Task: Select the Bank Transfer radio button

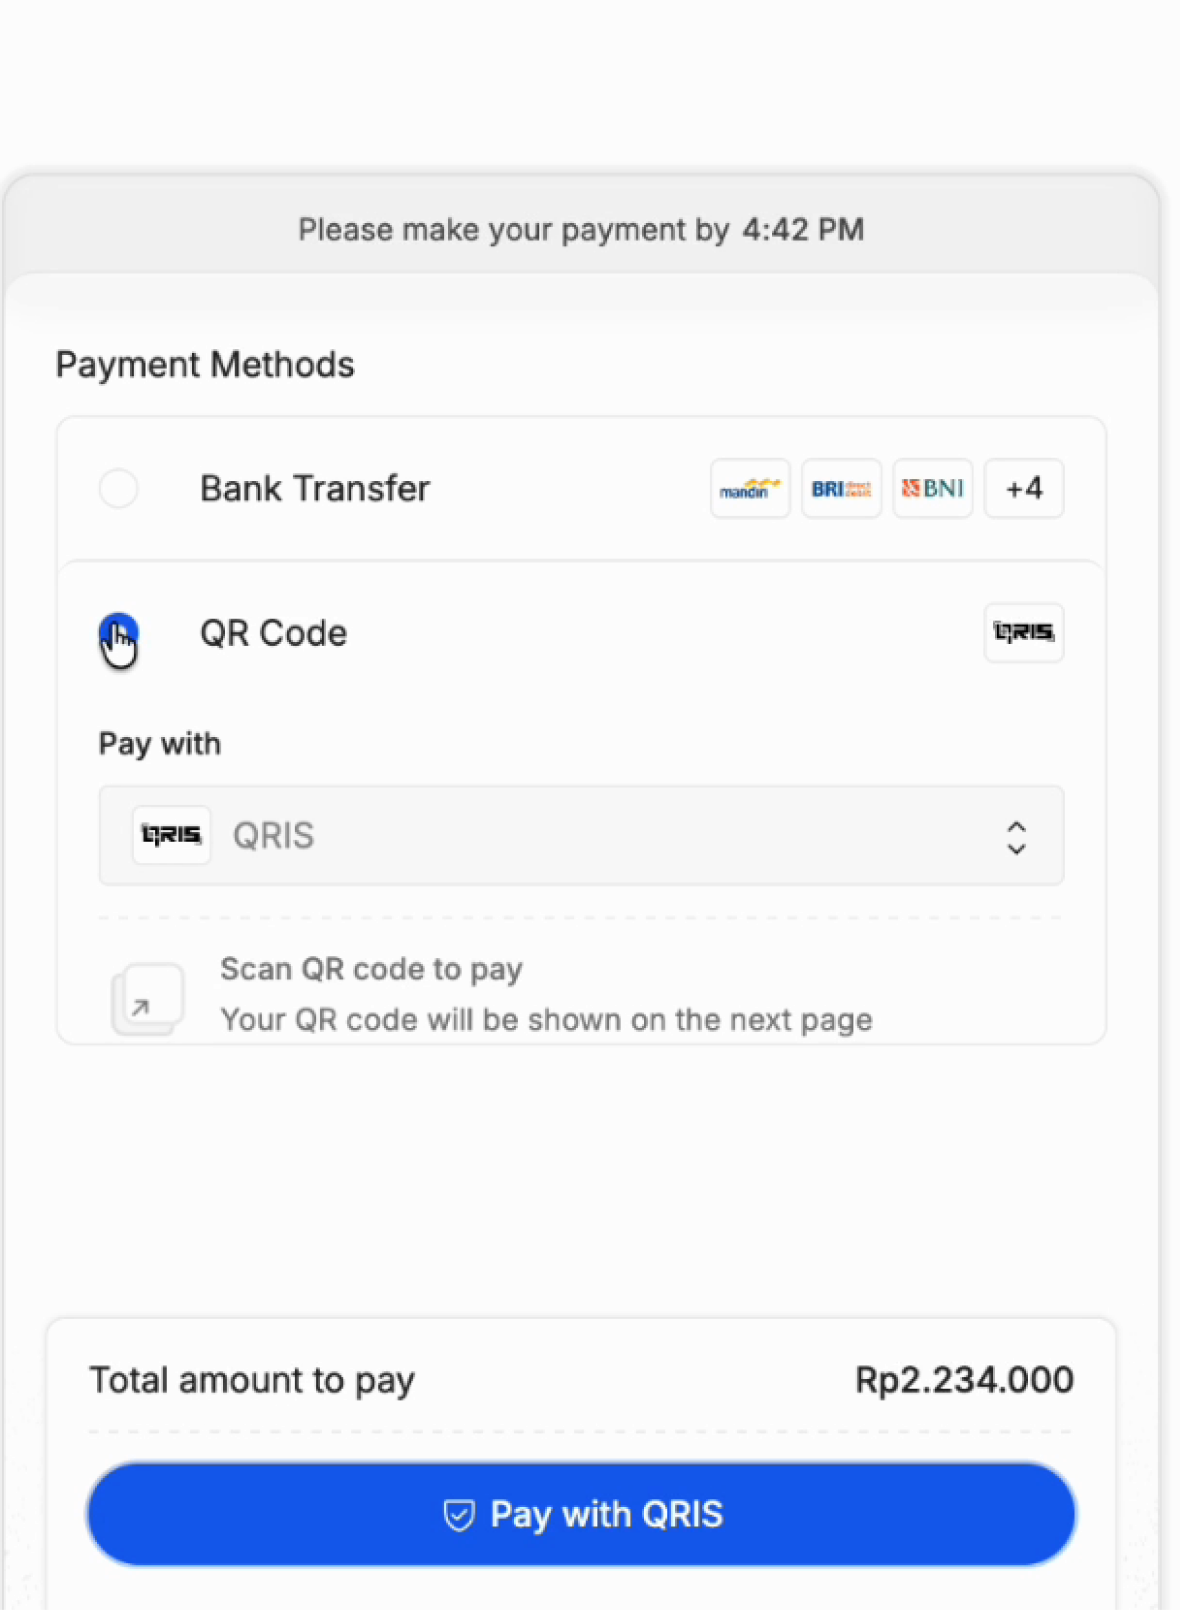Action: click(119, 489)
